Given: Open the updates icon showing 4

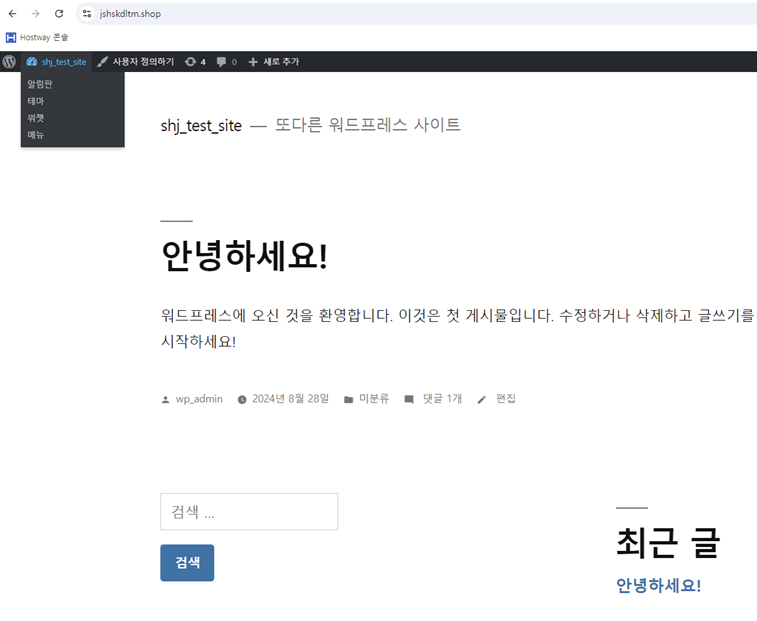Looking at the screenshot, I should tap(195, 62).
